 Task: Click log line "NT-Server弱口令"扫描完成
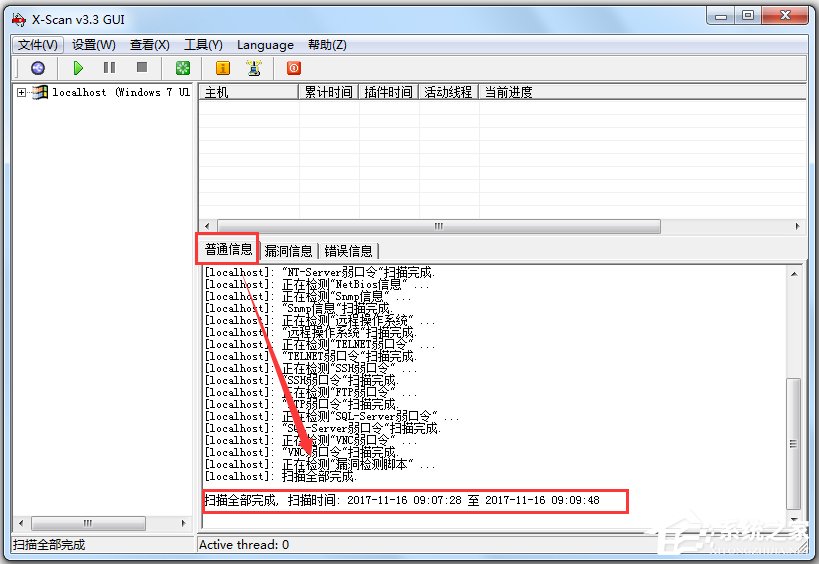pos(320,272)
